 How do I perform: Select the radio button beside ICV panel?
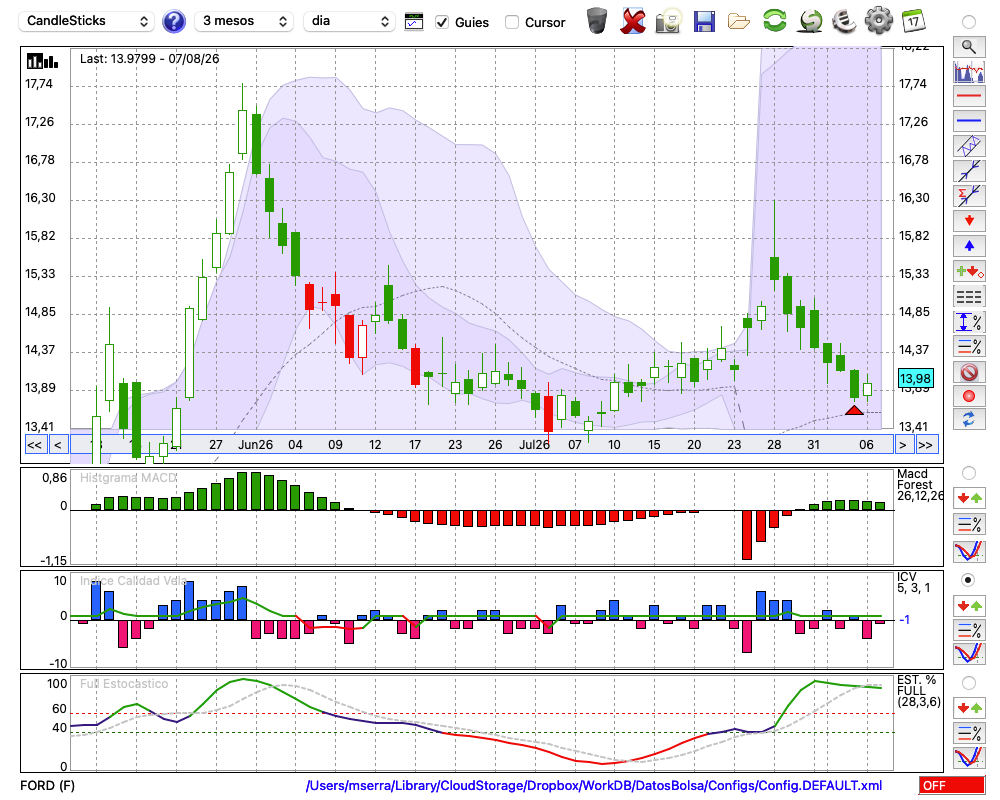coord(968,580)
